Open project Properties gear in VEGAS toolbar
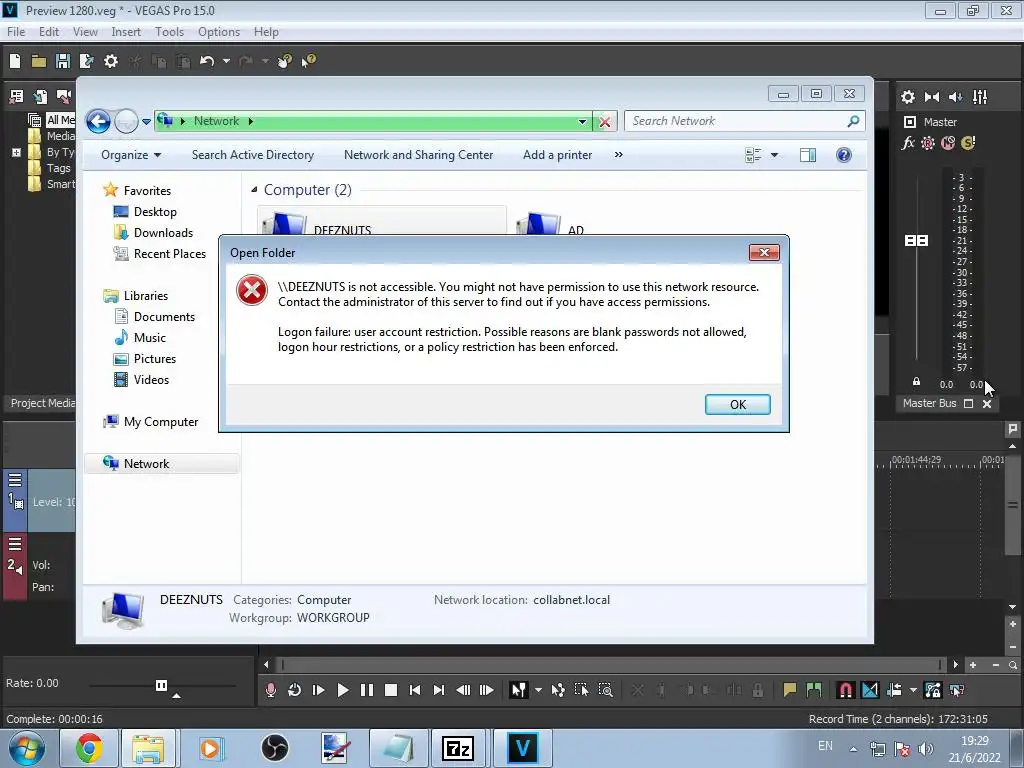The image size is (1024, 768). 111,61
